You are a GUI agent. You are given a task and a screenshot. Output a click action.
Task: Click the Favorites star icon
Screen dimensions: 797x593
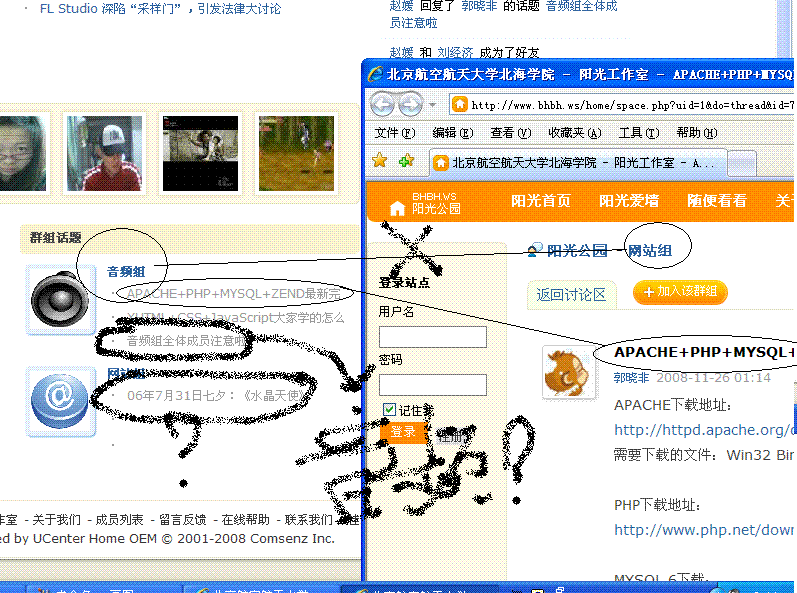pyautogui.click(x=380, y=161)
